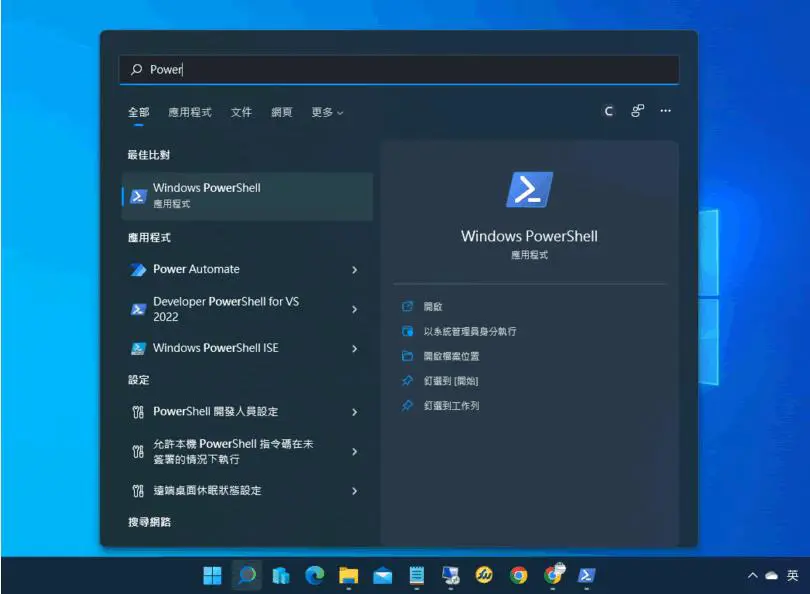Click the Windows PowerShell ISE icon
The height and width of the screenshot is (594, 810).
[x=138, y=349]
